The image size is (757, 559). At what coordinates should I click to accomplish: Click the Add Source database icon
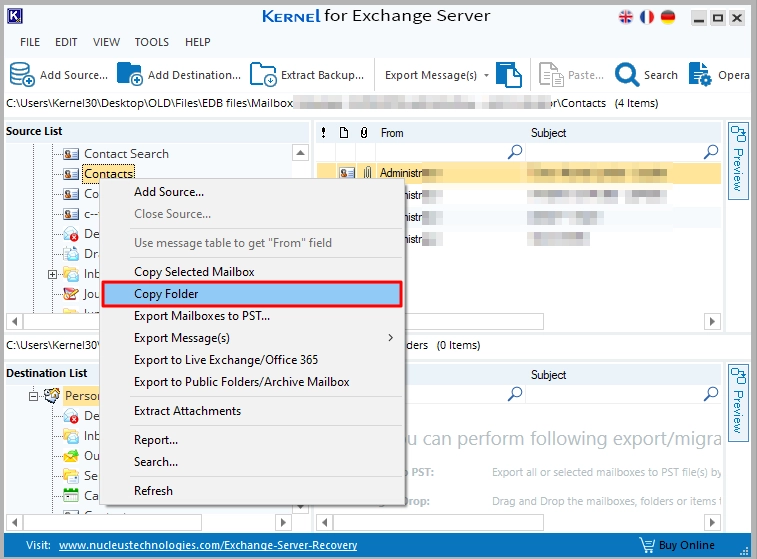(22, 74)
